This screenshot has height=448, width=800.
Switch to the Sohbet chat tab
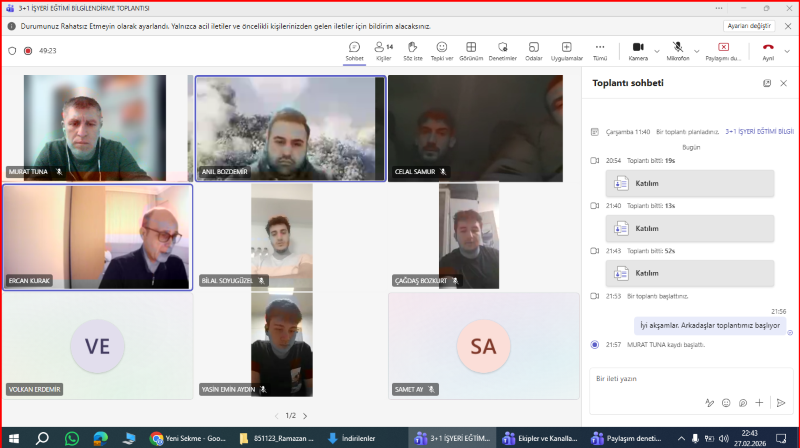(x=354, y=50)
